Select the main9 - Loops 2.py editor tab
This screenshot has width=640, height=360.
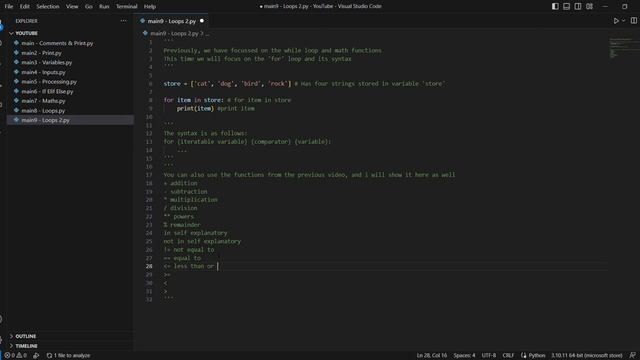coord(171,21)
